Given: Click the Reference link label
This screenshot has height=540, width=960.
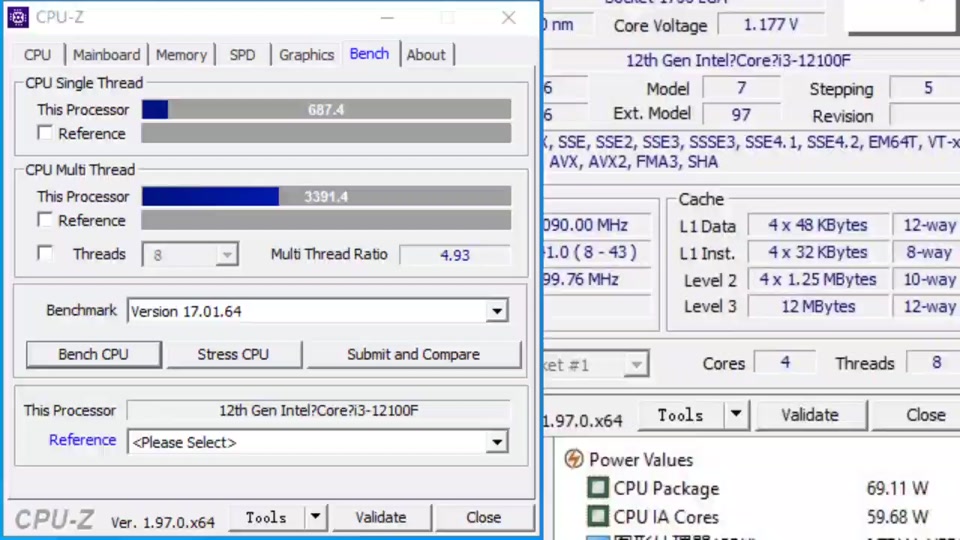Looking at the screenshot, I should click(x=82, y=440).
